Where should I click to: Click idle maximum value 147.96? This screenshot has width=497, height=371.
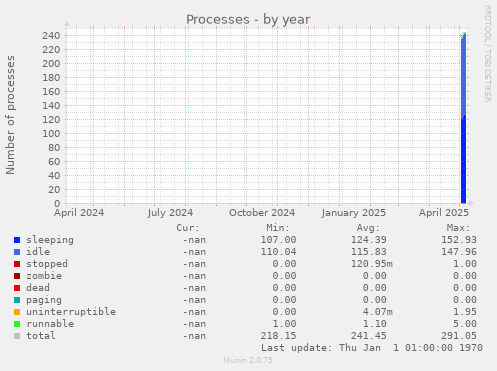click(459, 252)
